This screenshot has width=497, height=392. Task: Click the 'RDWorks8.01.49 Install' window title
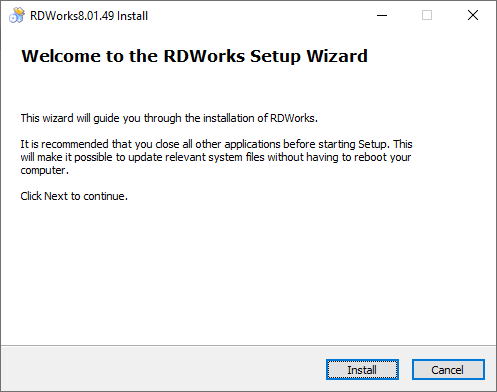(x=89, y=16)
